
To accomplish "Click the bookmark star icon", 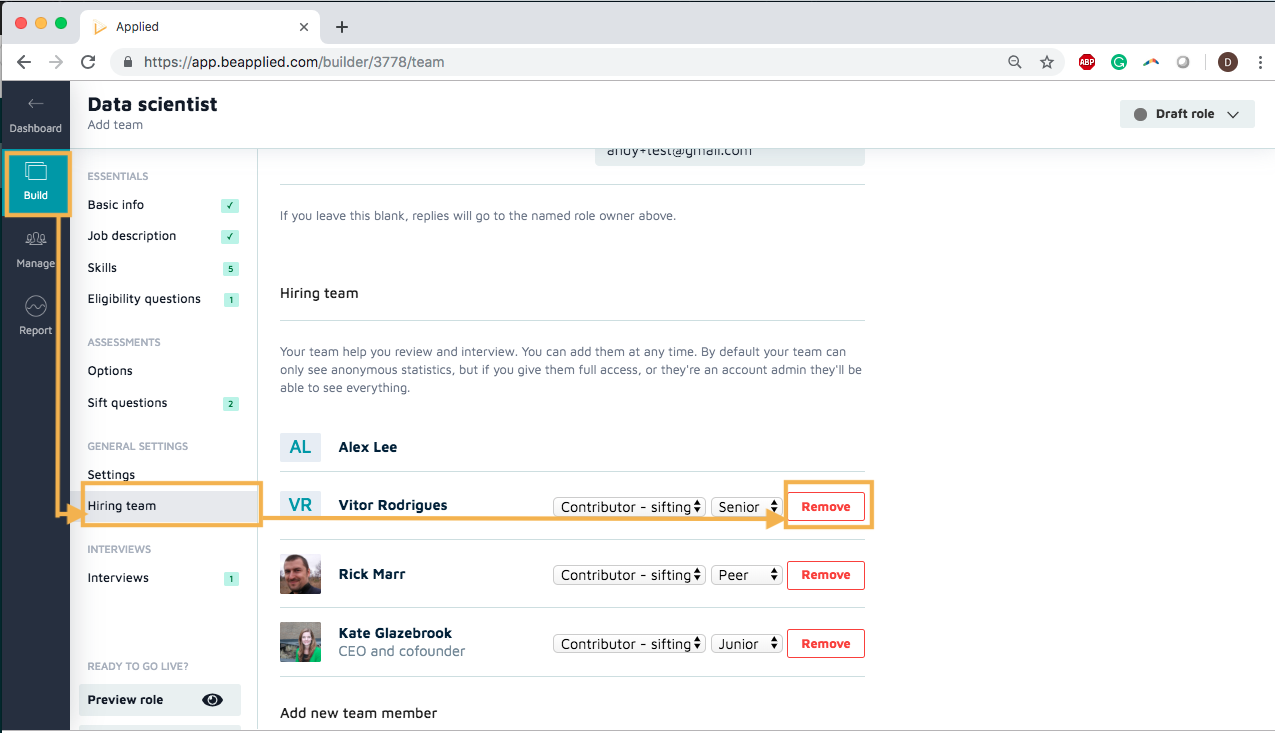I will tap(1047, 62).
